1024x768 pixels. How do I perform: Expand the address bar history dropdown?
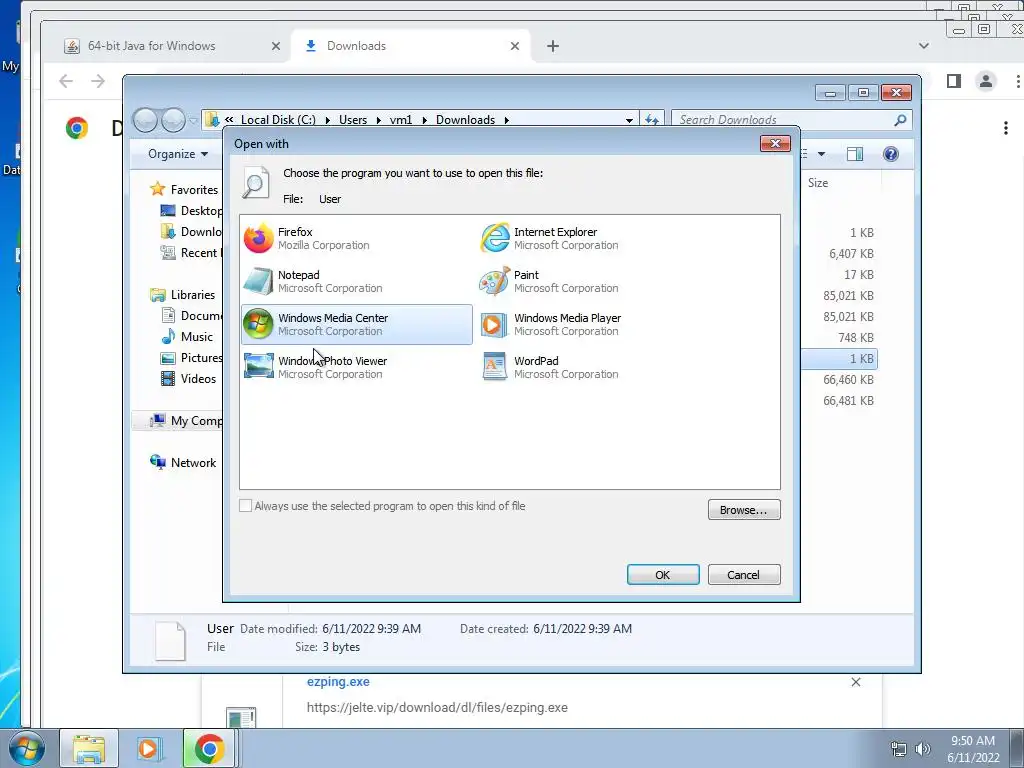[629, 120]
